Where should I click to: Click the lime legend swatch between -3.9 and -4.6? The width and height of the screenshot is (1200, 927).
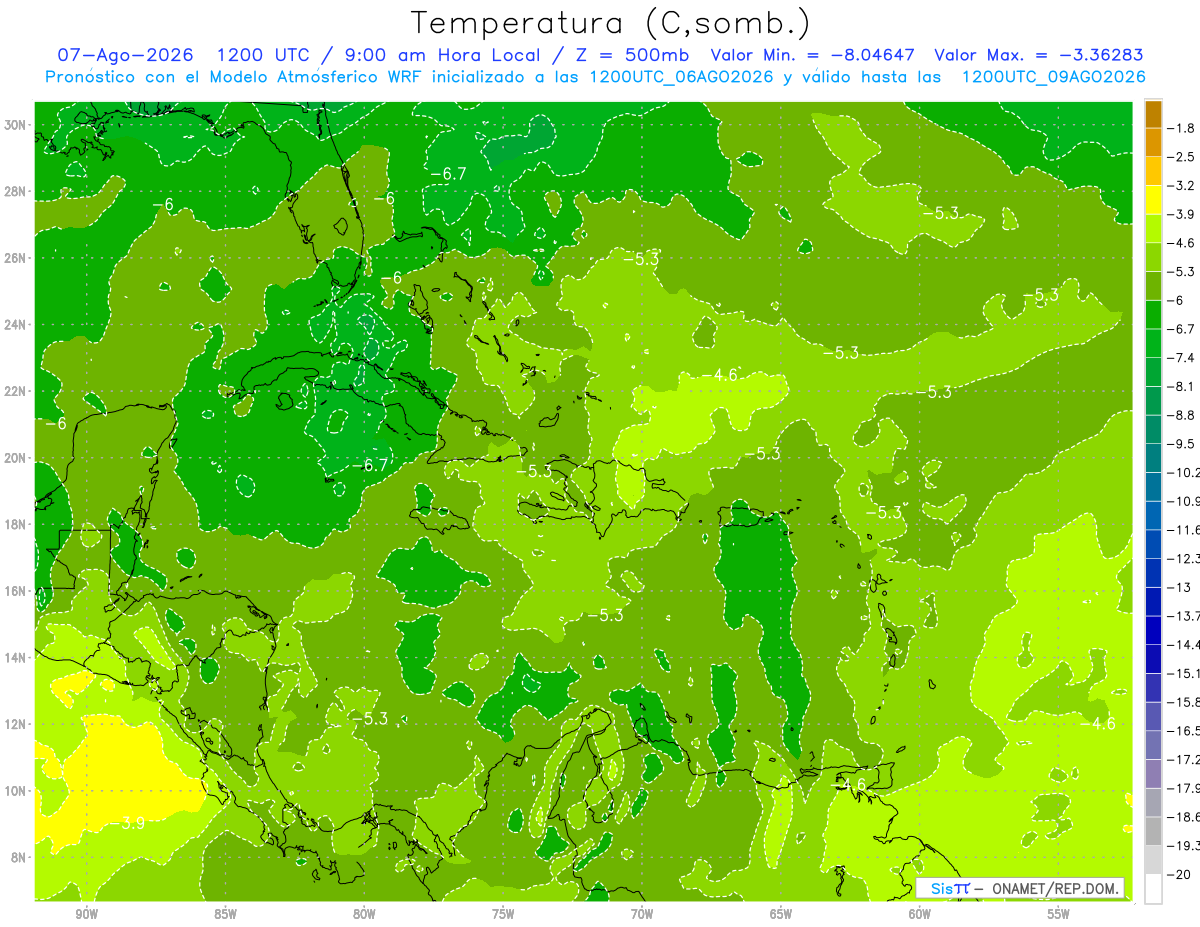(x=1153, y=229)
